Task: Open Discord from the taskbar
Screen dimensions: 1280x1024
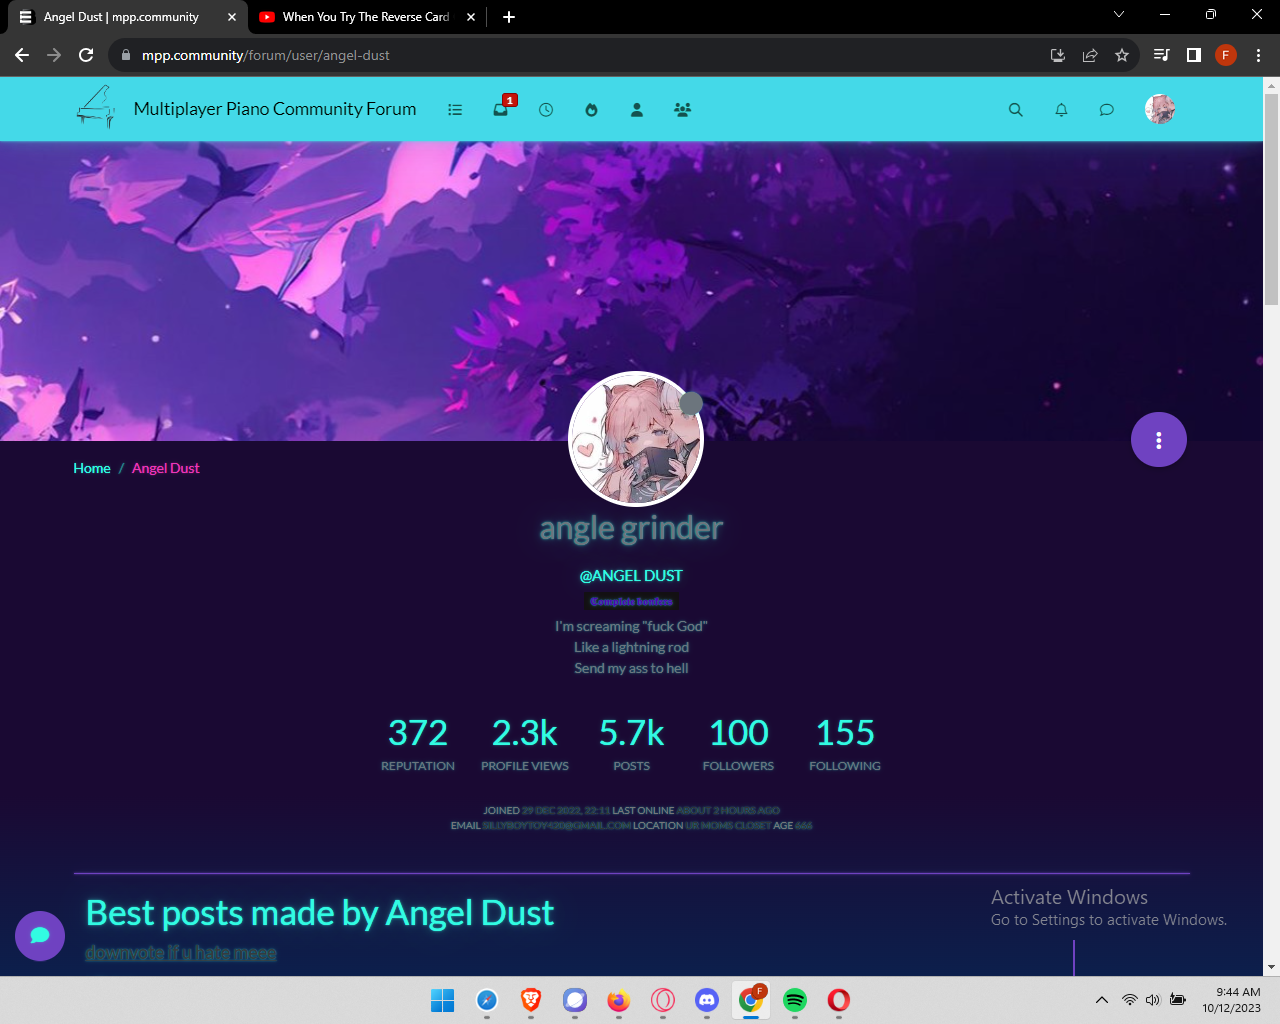Action: (707, 1000)
